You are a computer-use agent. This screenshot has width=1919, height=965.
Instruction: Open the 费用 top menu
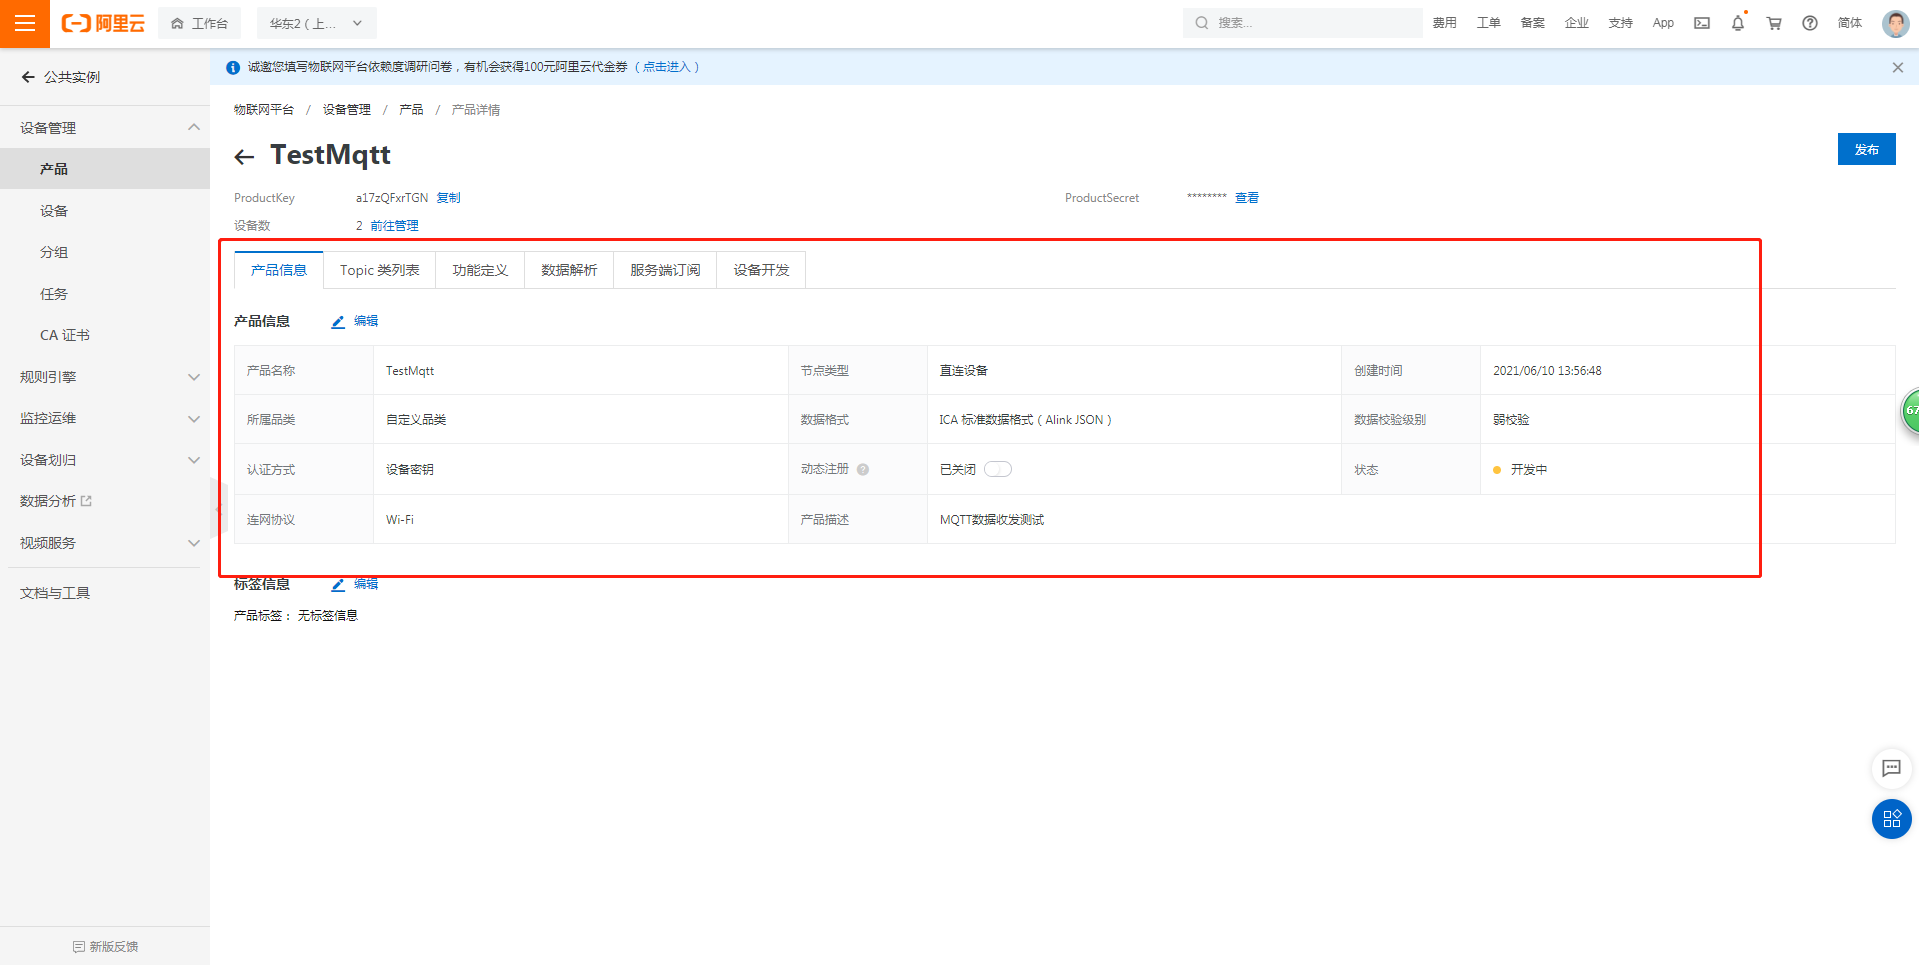1444,23
